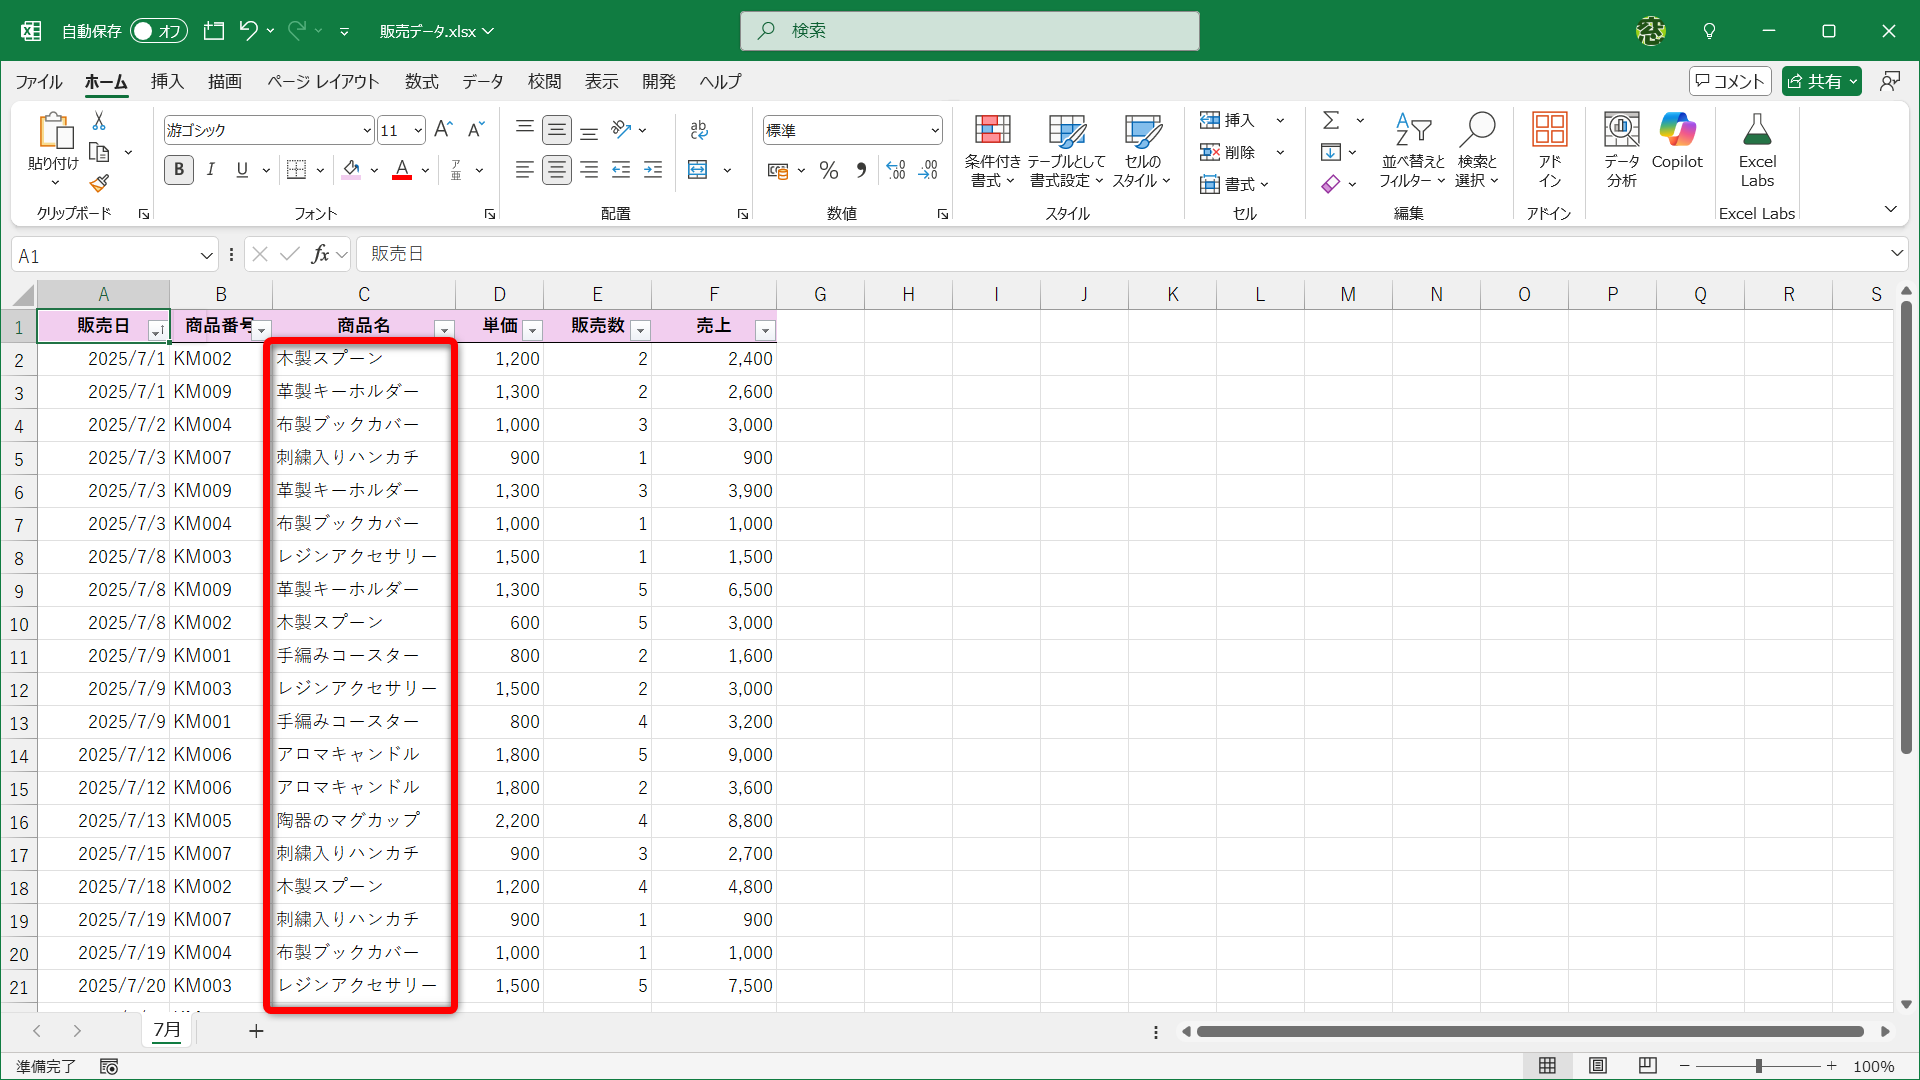The width and height of the screenshot is (1920, 1080).
Task: Switch to Page Layout view in the status bar
Action: pos(1598,1066)
